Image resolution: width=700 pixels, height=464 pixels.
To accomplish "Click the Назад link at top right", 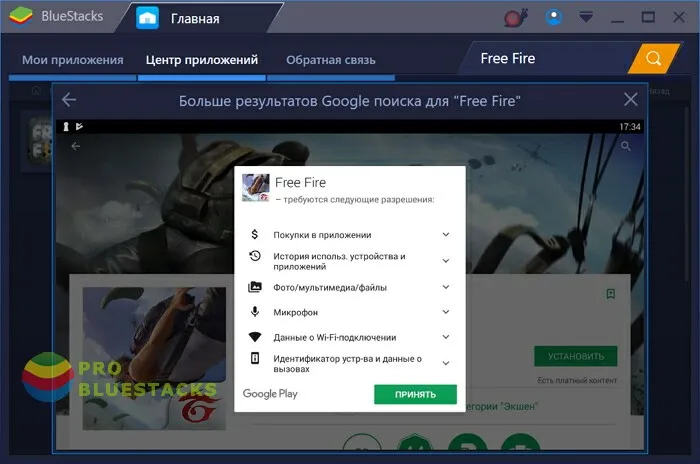I will pos(658,91).
